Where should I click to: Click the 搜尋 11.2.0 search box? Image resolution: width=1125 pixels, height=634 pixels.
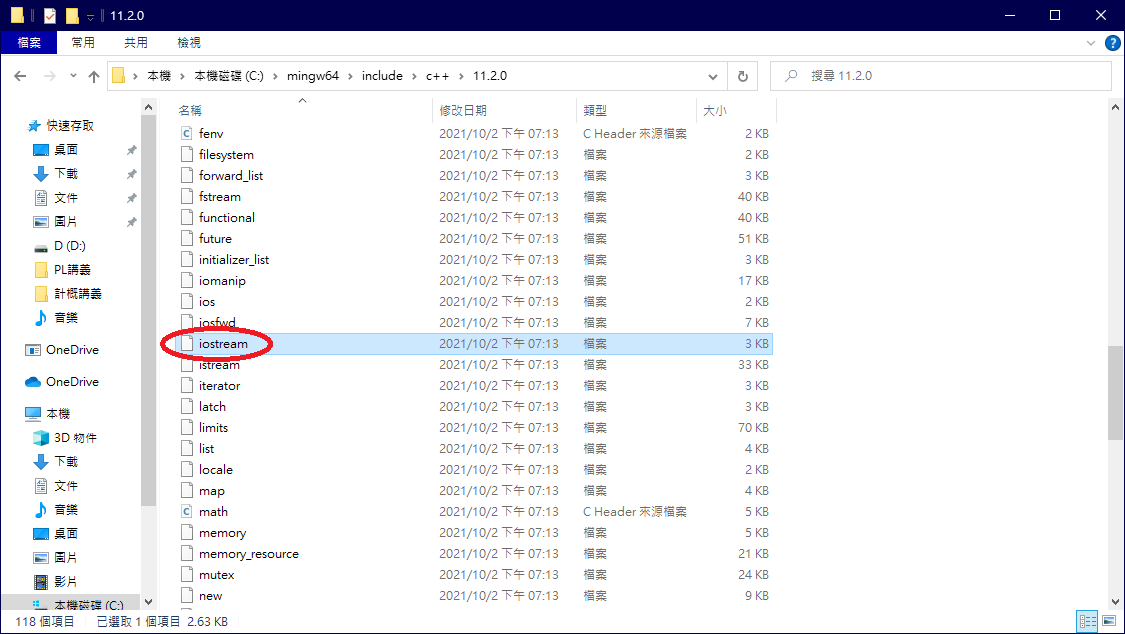[940, 76]
